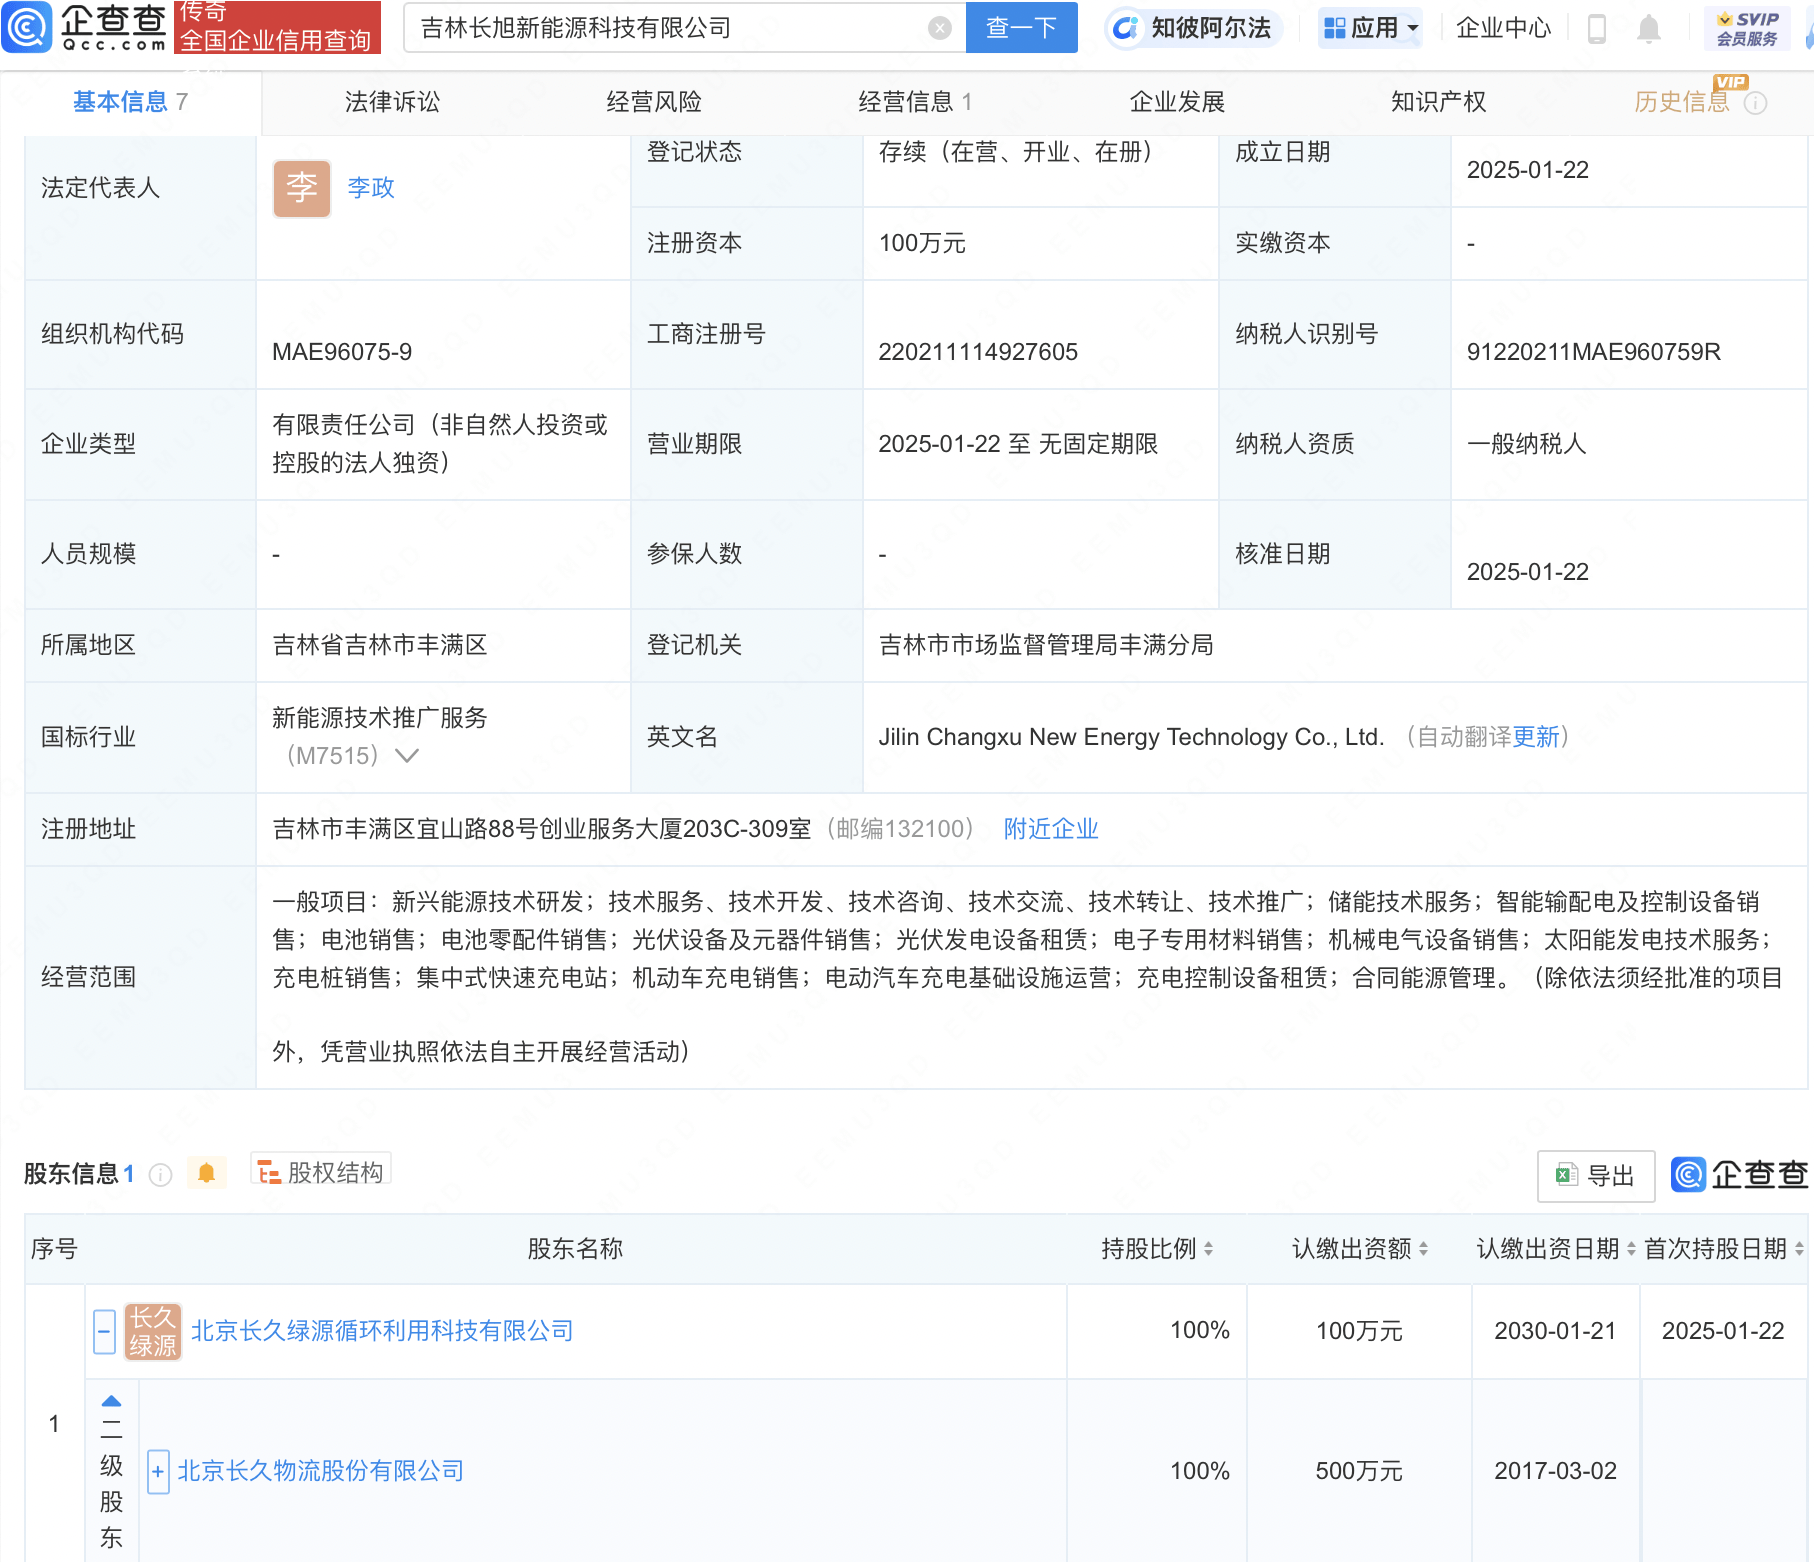Click info icon beside 历史信息 tab
Viewport: 1814px width, 1562px height.
click(1755, 103)
